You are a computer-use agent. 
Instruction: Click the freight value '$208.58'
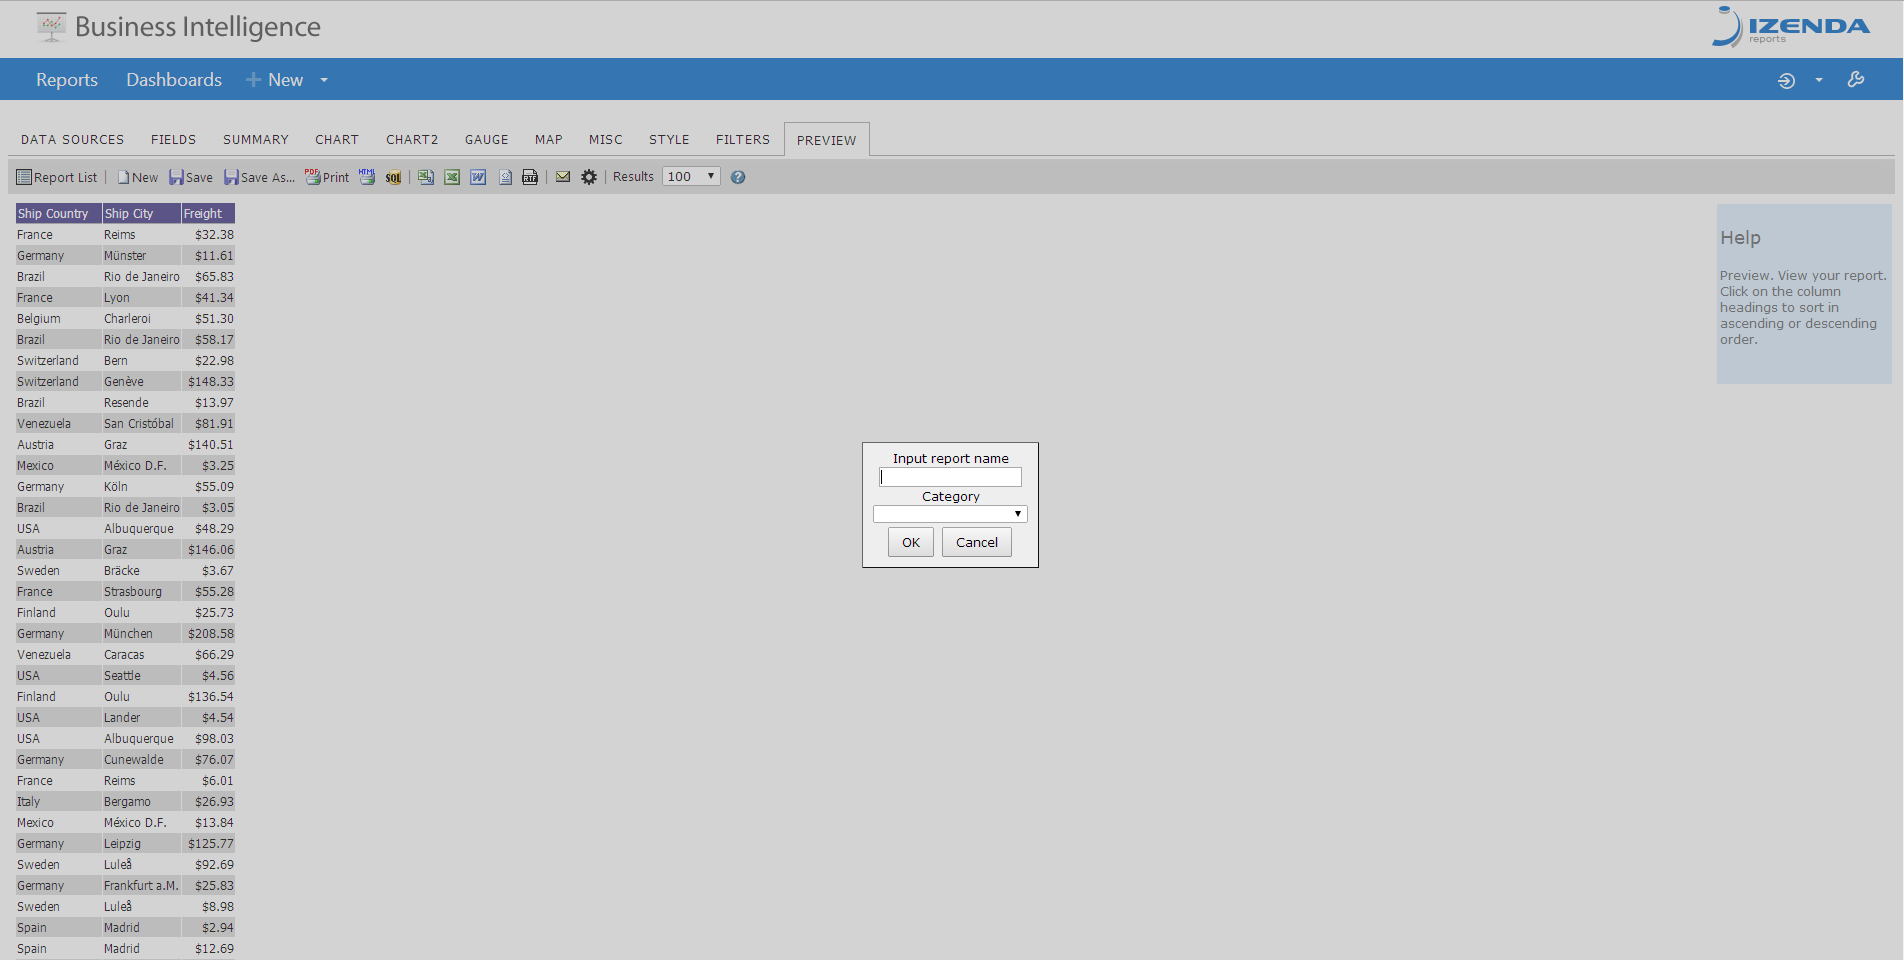211,634
